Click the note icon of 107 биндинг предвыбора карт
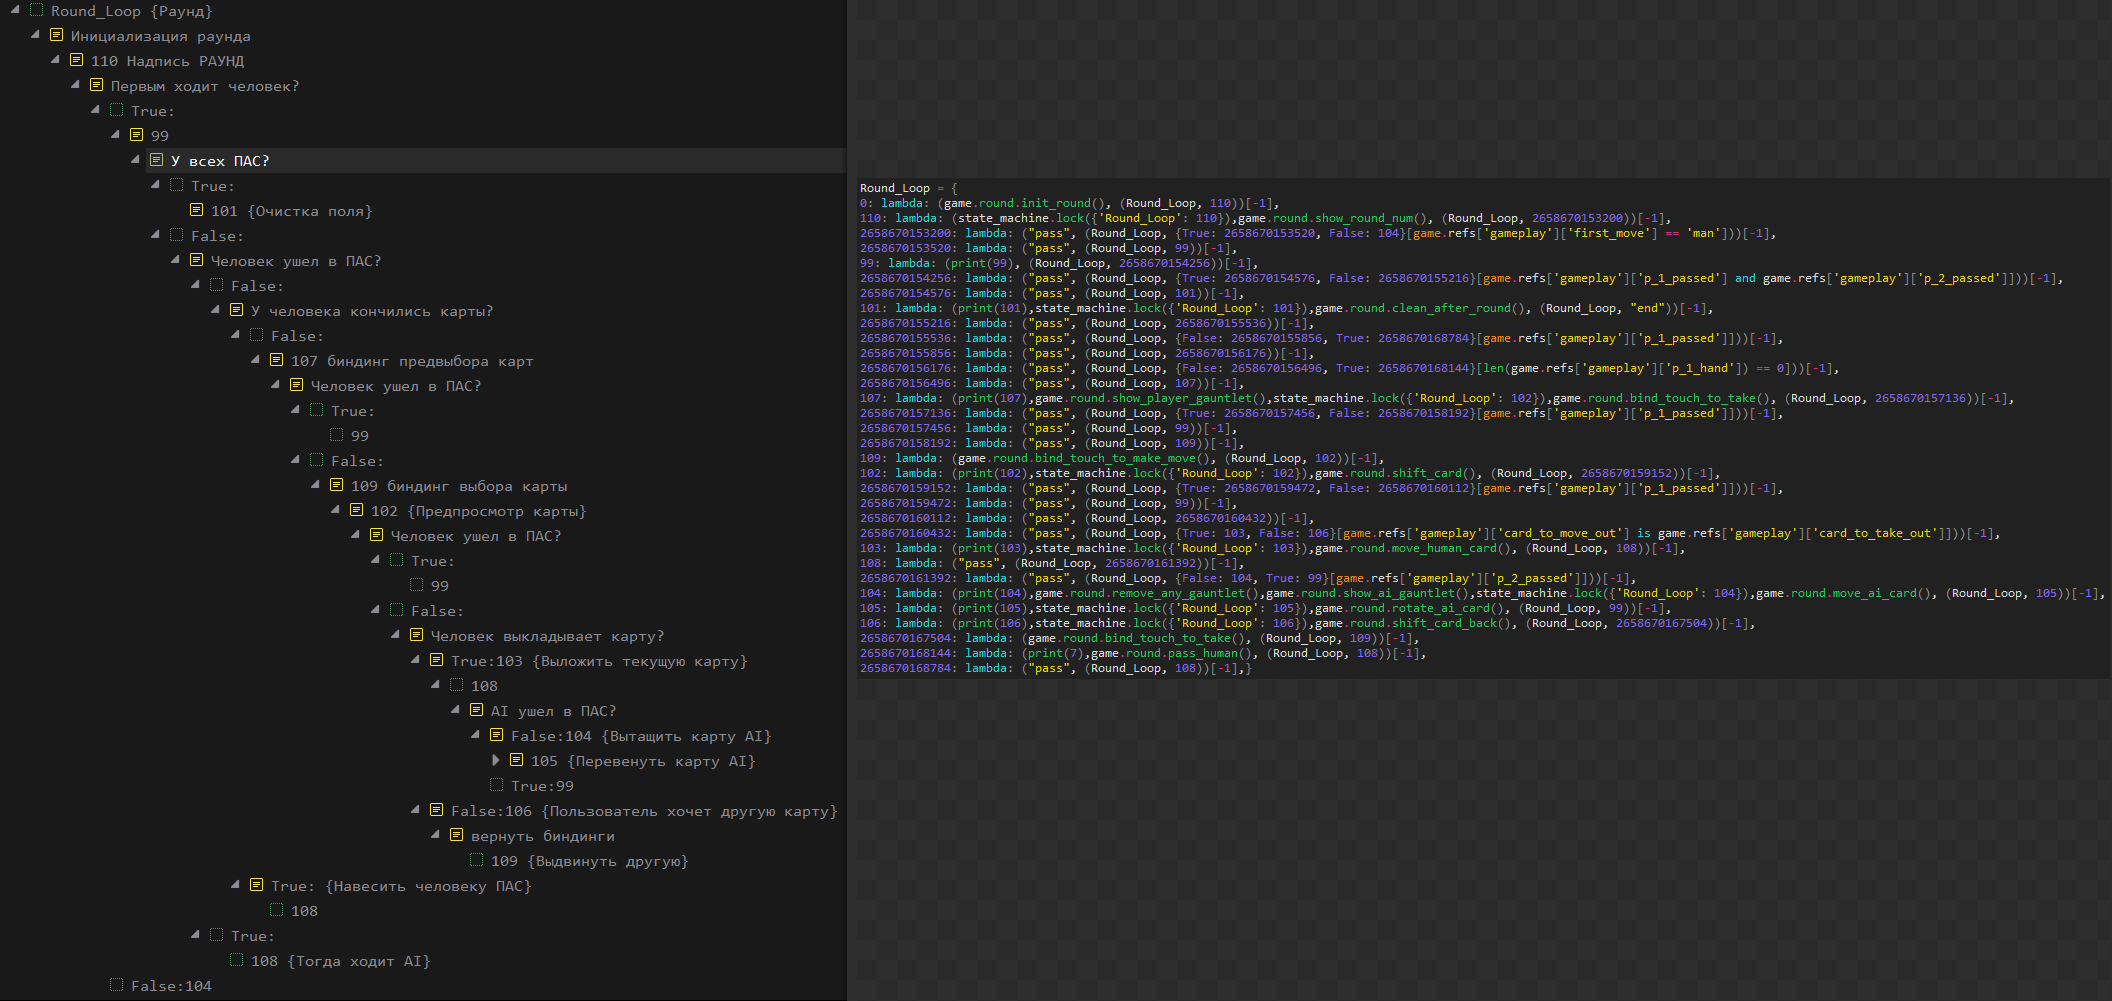This screenshot has width=2112, height=1001. pyautogui.click(x=277, y=360)
